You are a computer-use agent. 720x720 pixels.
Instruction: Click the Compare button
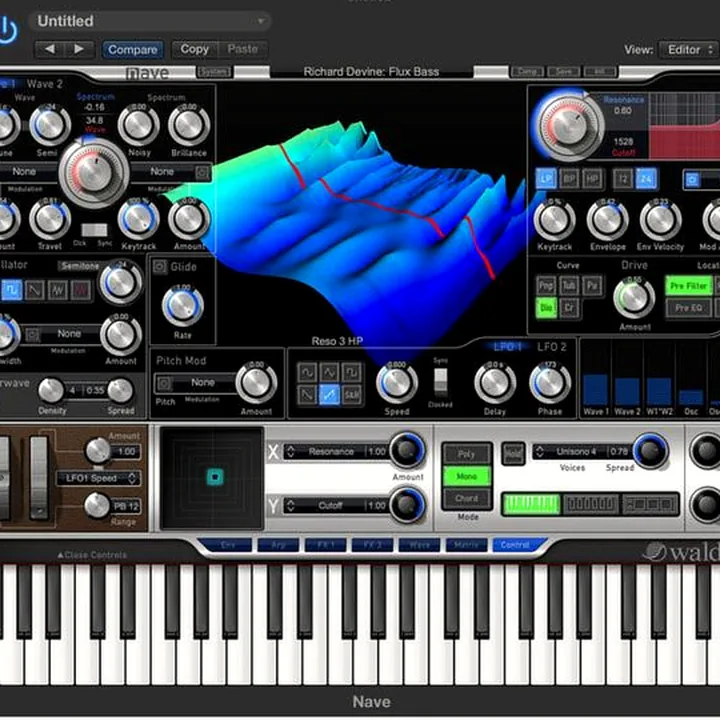point(133,49)
